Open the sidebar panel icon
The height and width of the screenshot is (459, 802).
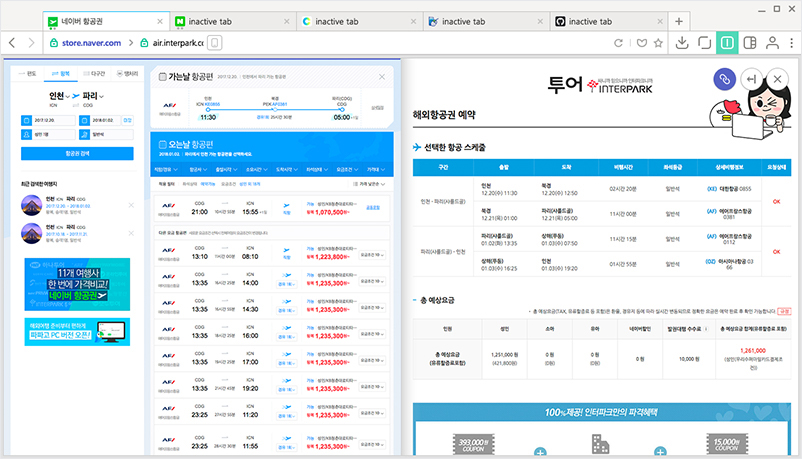pyautogui.click(x=750, y=43)
